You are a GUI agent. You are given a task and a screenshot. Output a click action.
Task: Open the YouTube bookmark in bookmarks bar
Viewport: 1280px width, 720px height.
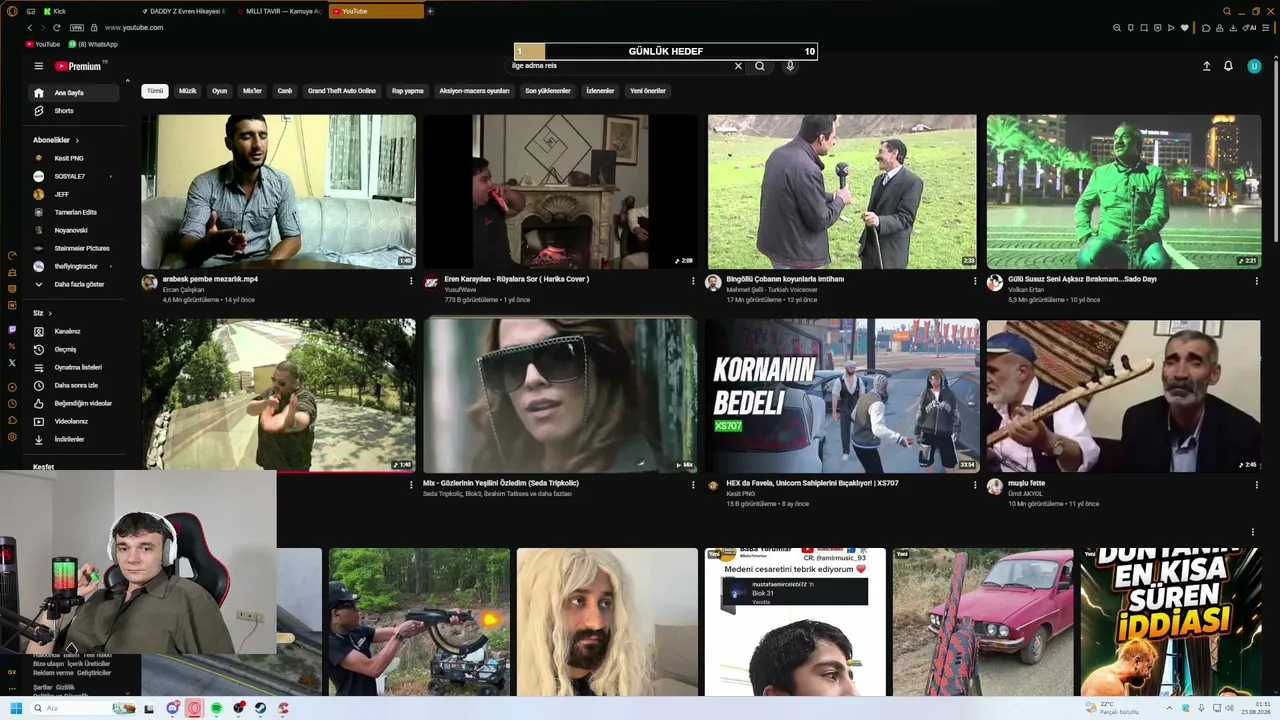point(43,44)
